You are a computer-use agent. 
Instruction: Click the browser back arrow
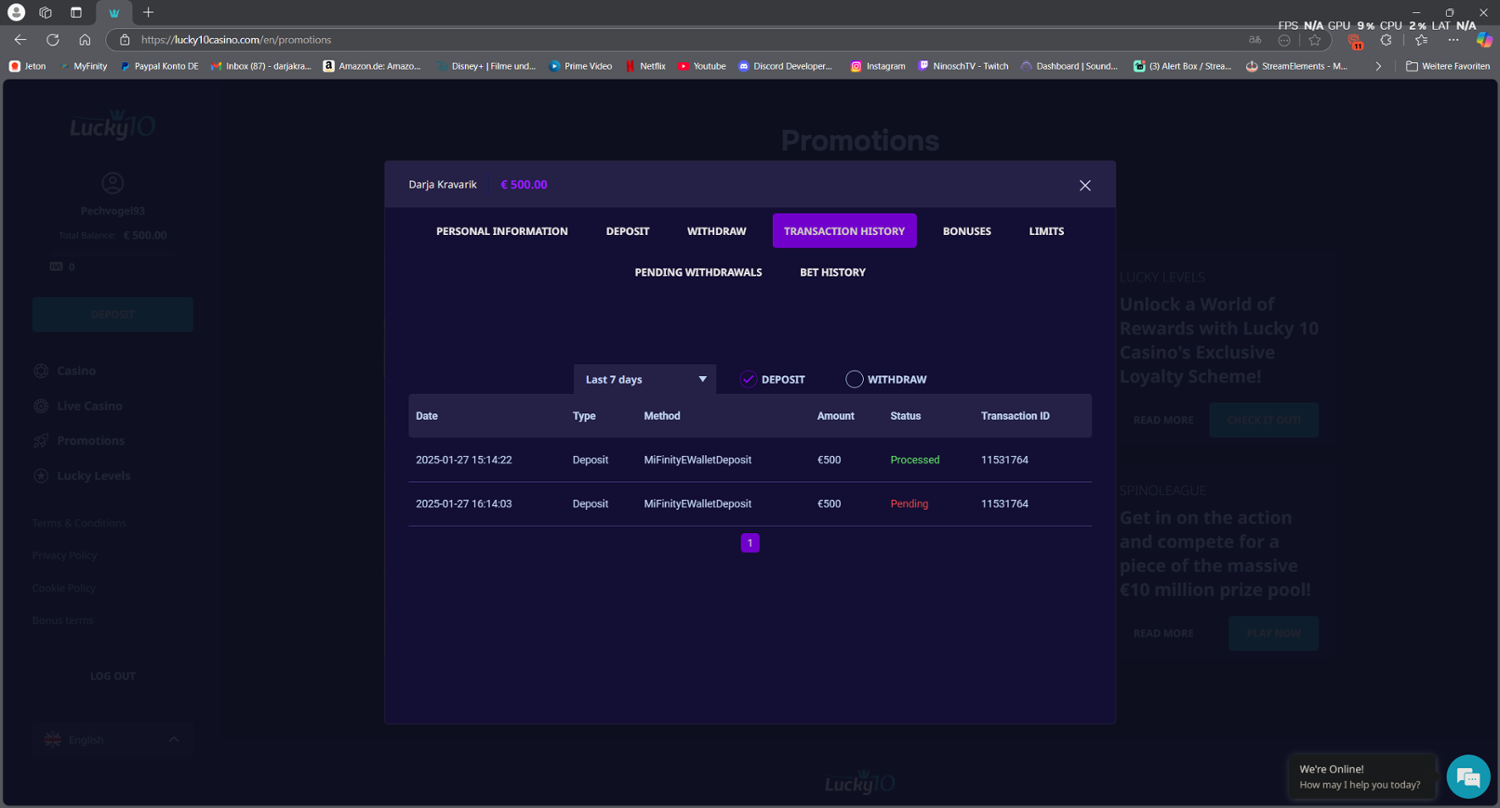pyautogui.click(x=20, y=40)
